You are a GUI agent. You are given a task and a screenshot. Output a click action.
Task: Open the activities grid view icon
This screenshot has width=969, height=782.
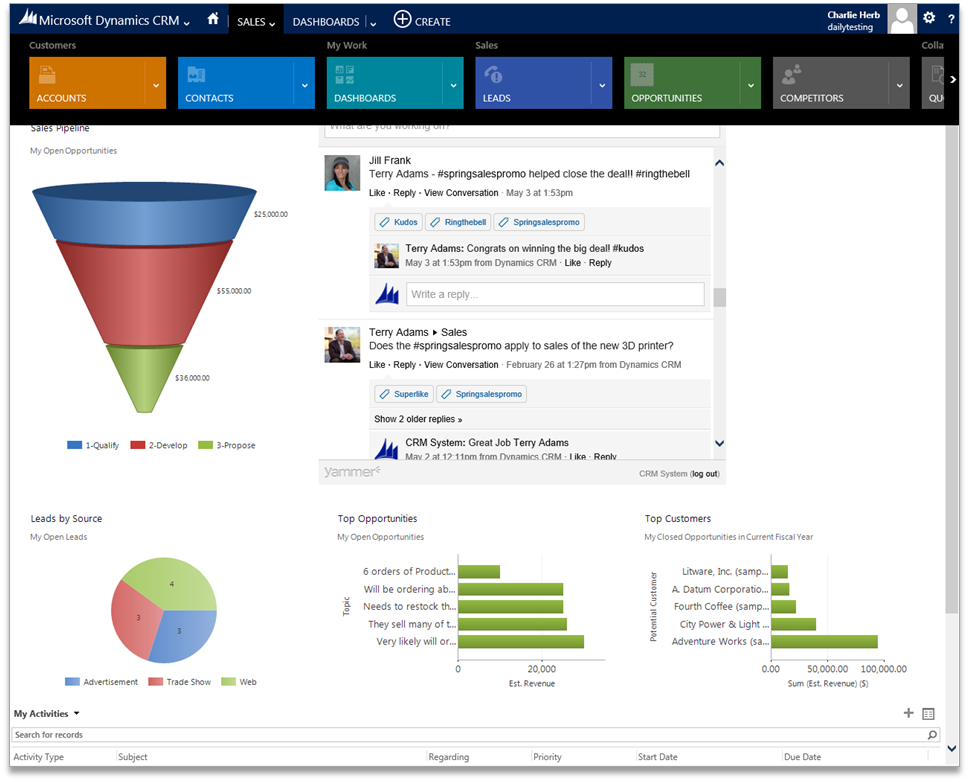[928, 713]
